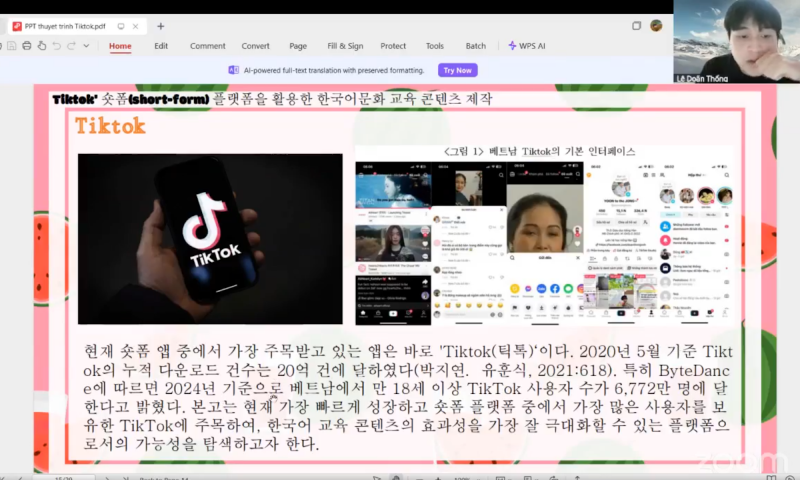Click the TikTok phone photo in slide
The image size is (800, 480).
(x=210, y=239)
